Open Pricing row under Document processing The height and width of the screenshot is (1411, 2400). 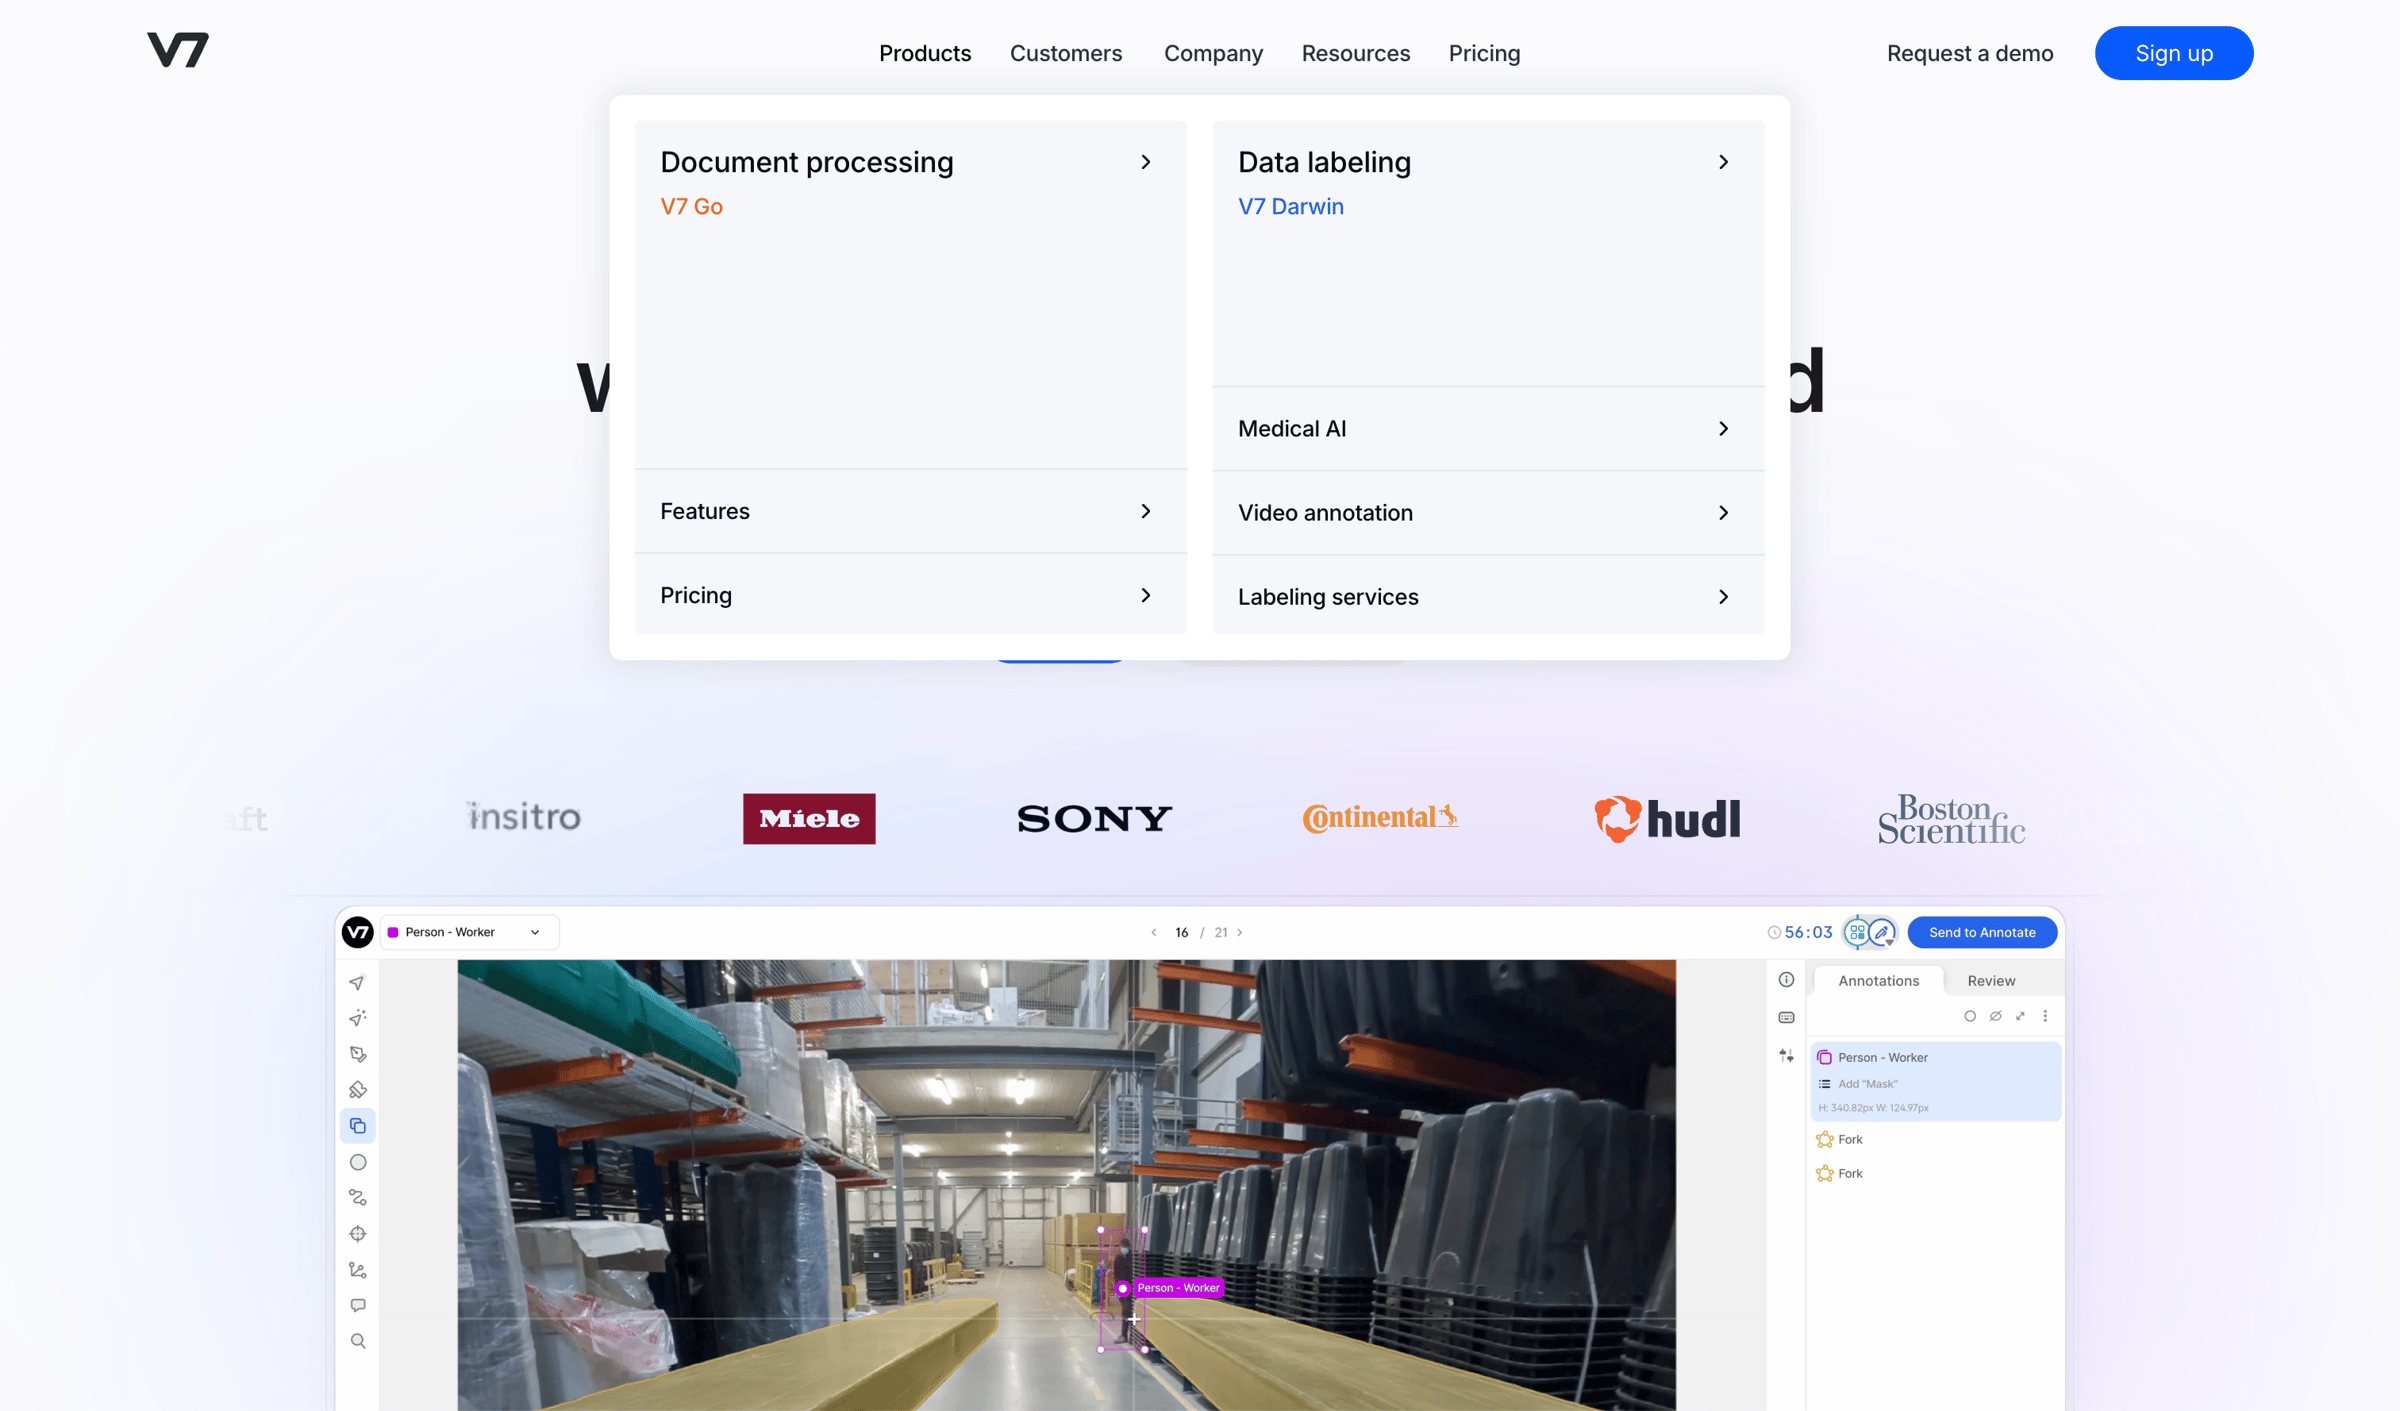(x=910, y=595)
